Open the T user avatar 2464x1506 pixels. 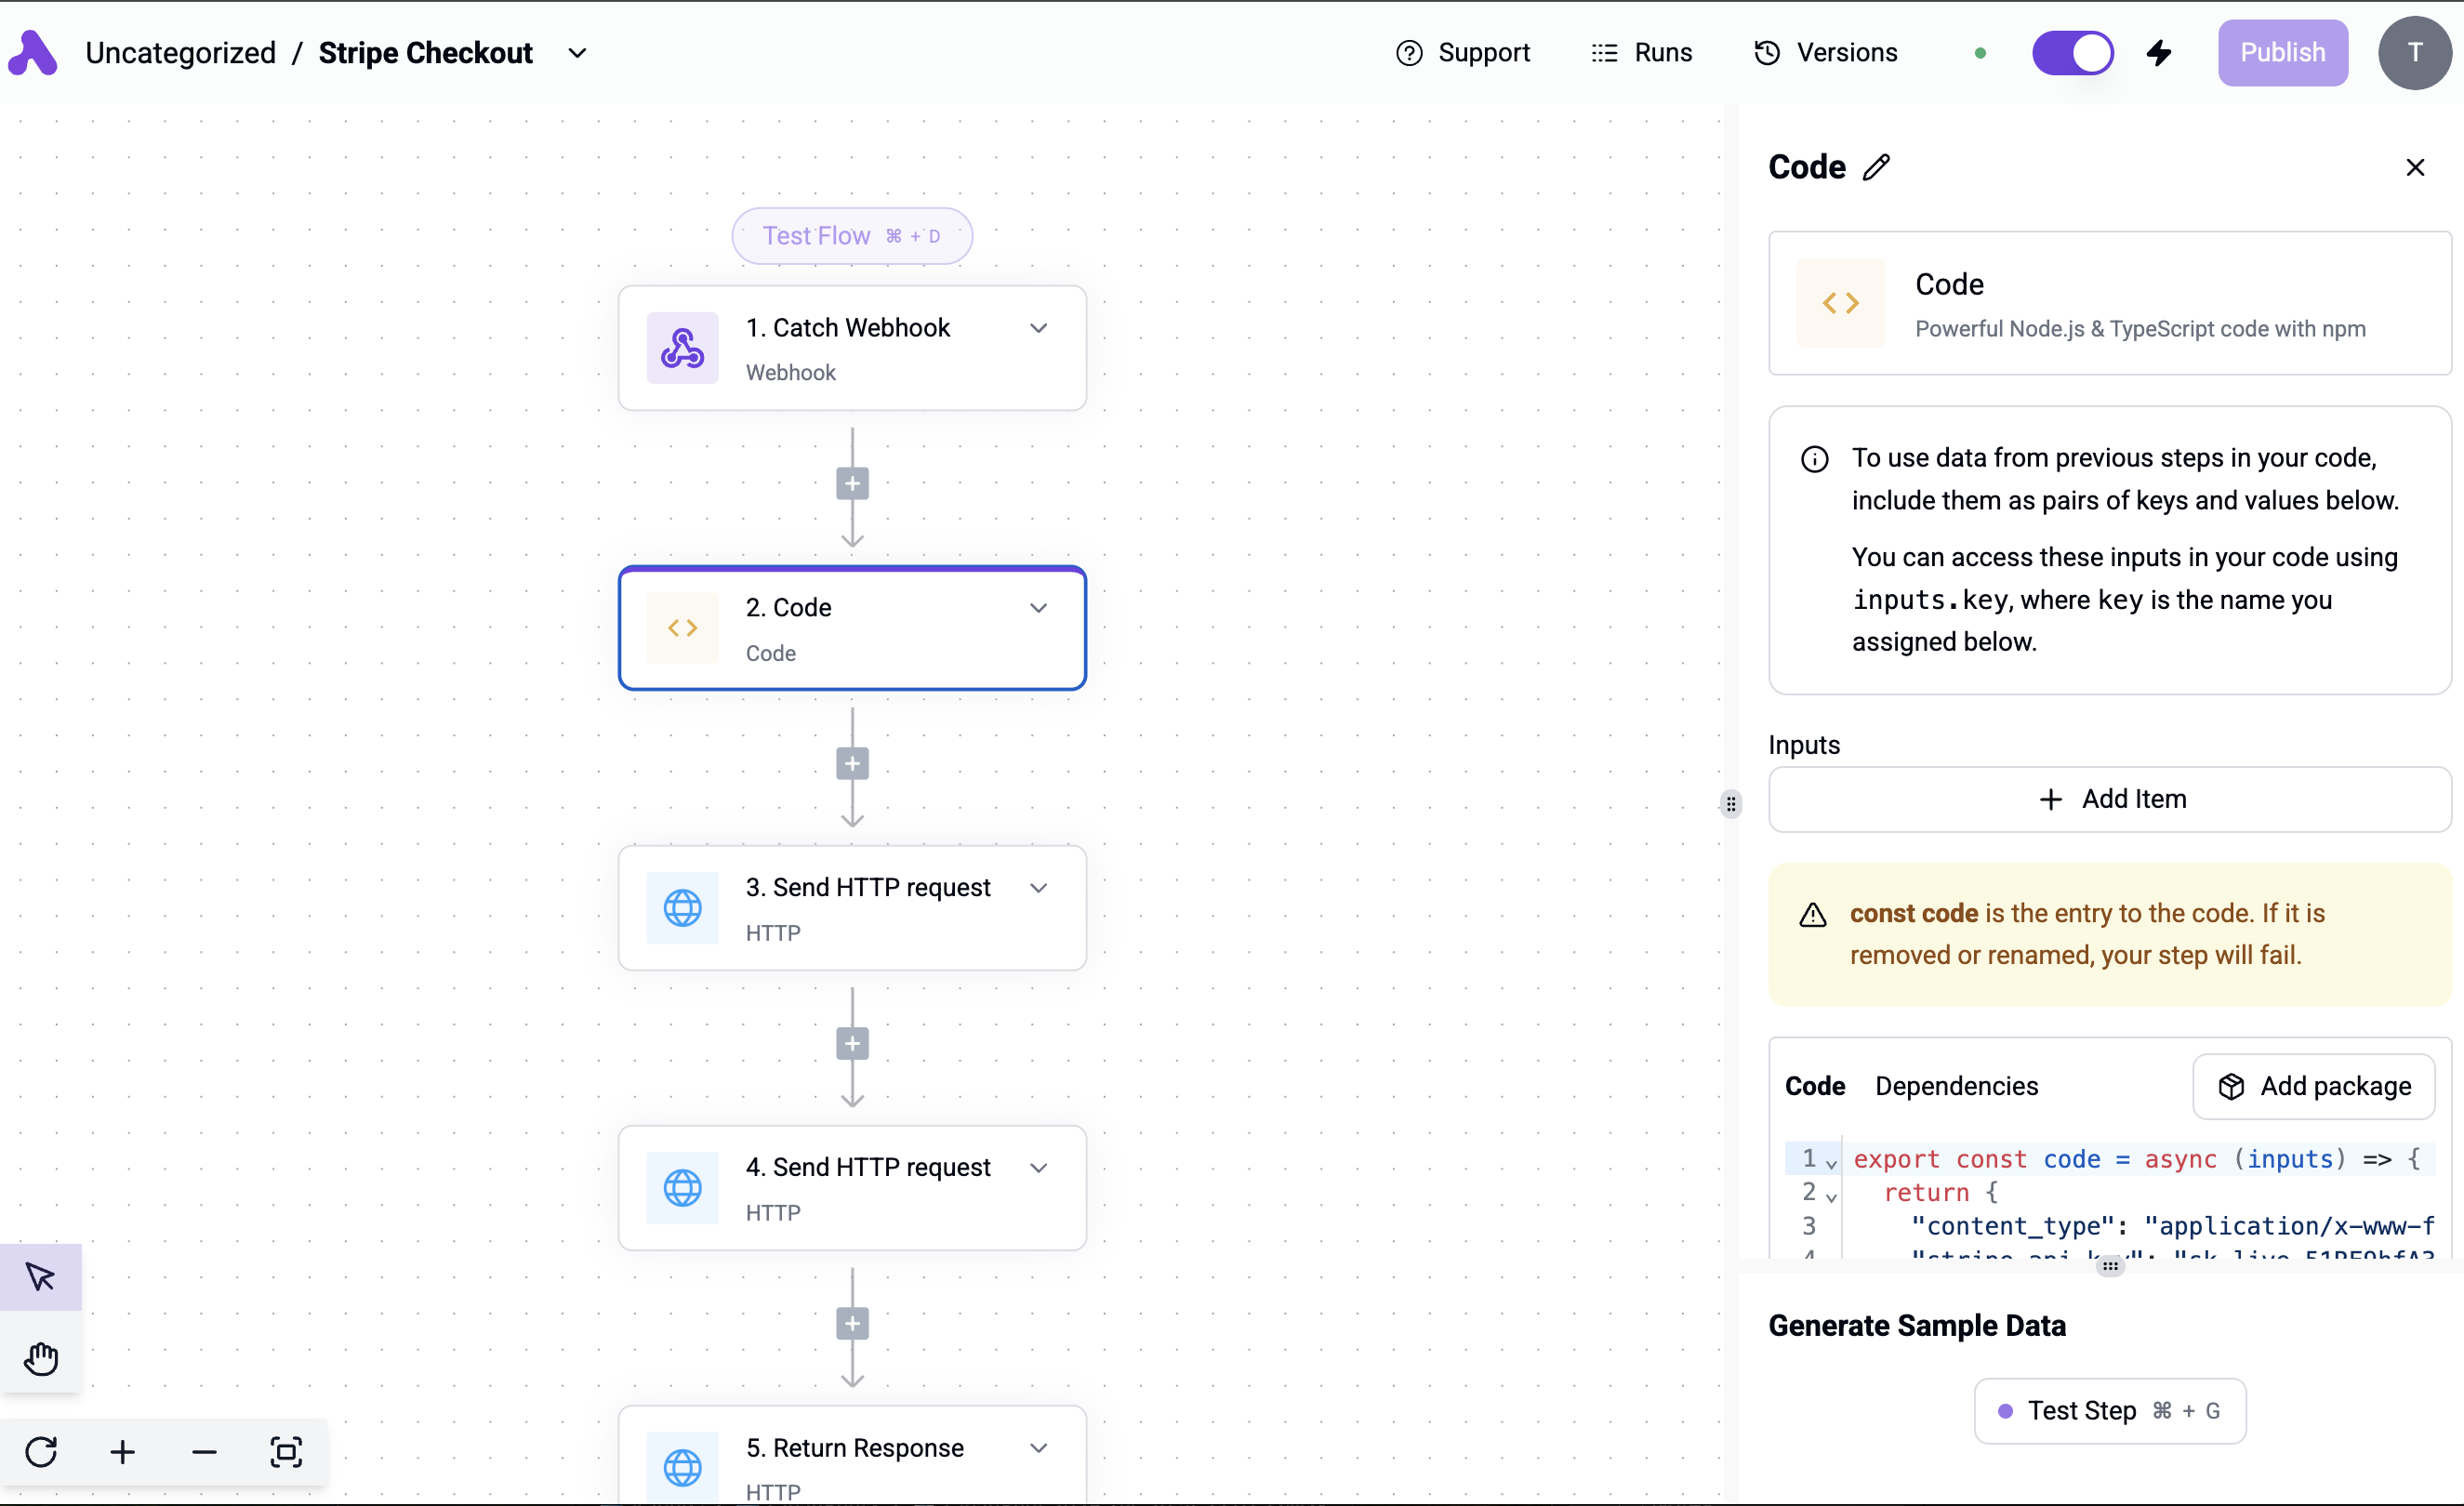[2414, 53]
